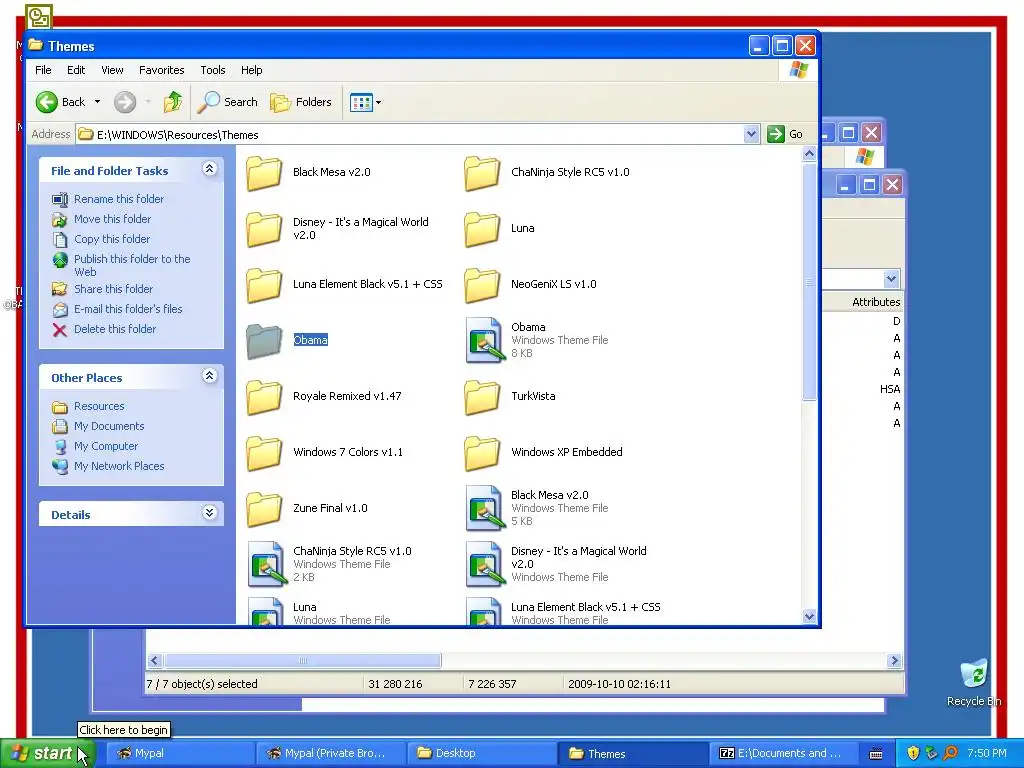The image size is (1024, 768).
Task: Go to My Network Places
Action: (x=119, y=466)
